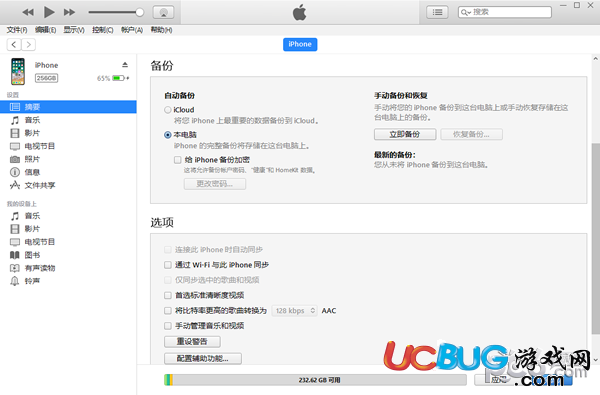Go forward with the right arrow button
This screenshot has width=600, height=395.
coord(29,45)
